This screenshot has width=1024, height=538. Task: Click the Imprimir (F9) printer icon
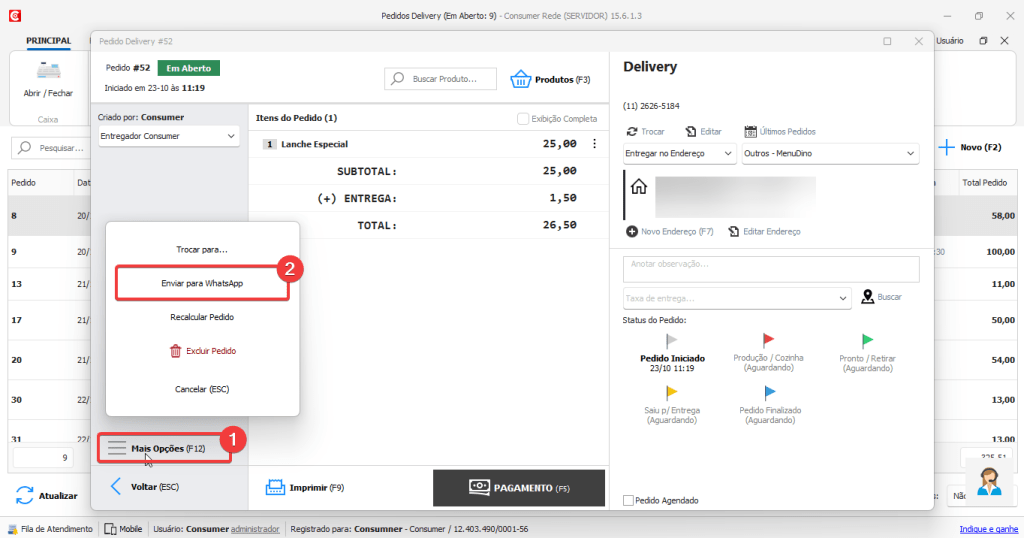pos(275,488)
